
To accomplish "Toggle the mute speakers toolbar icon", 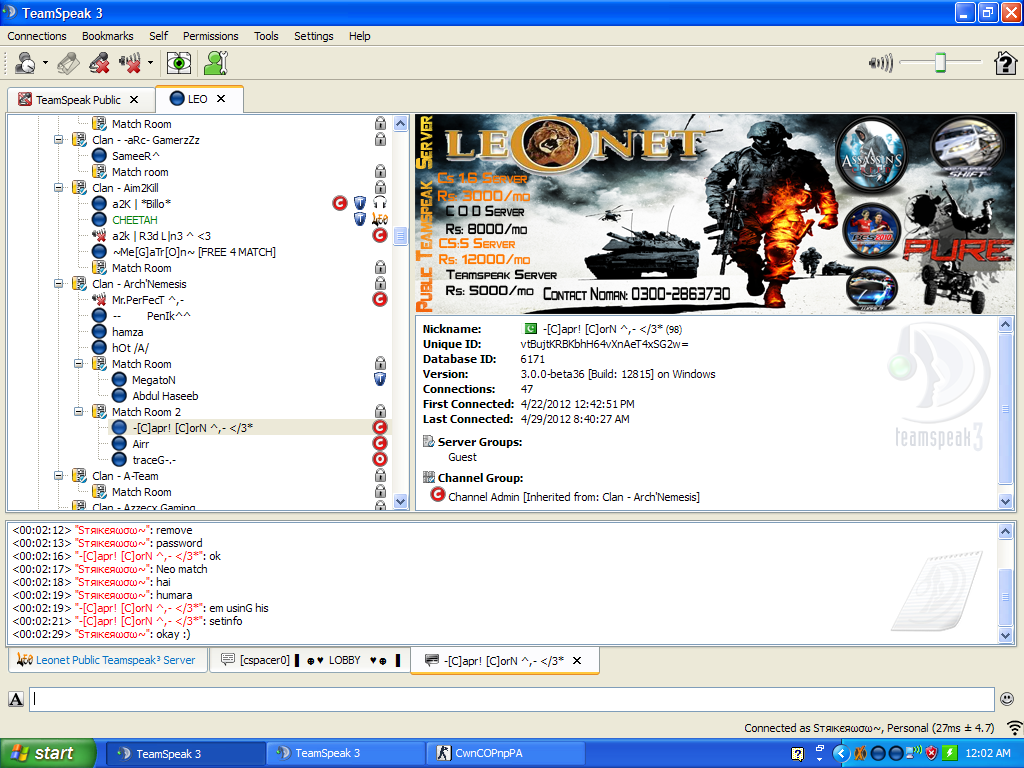I will pyautogui.click(x=130, y=63).
